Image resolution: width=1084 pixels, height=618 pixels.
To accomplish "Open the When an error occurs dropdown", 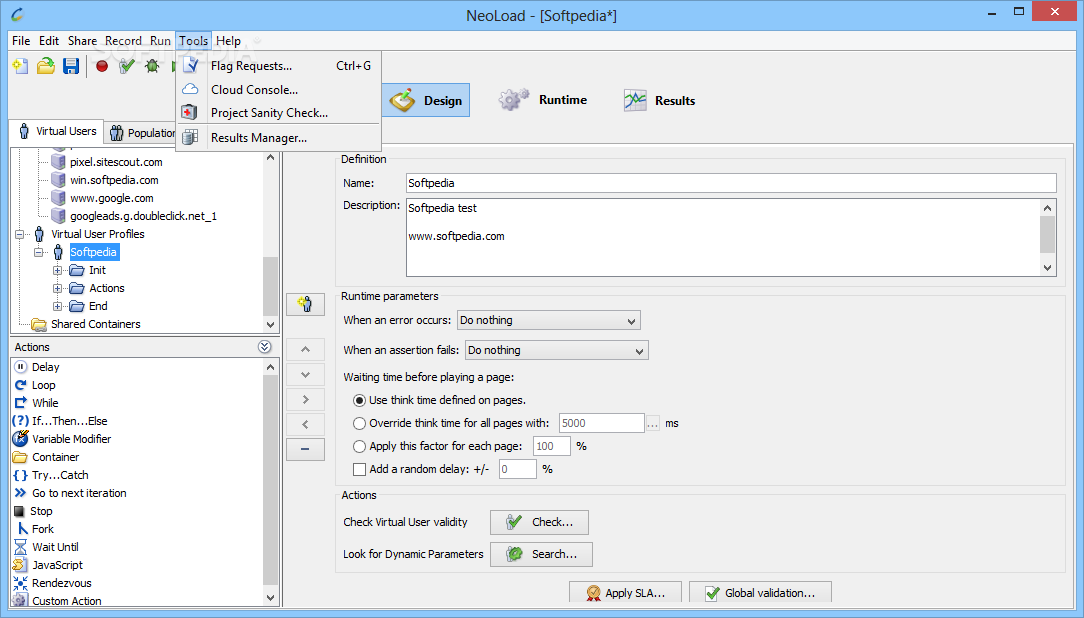I will click(548, 321).
